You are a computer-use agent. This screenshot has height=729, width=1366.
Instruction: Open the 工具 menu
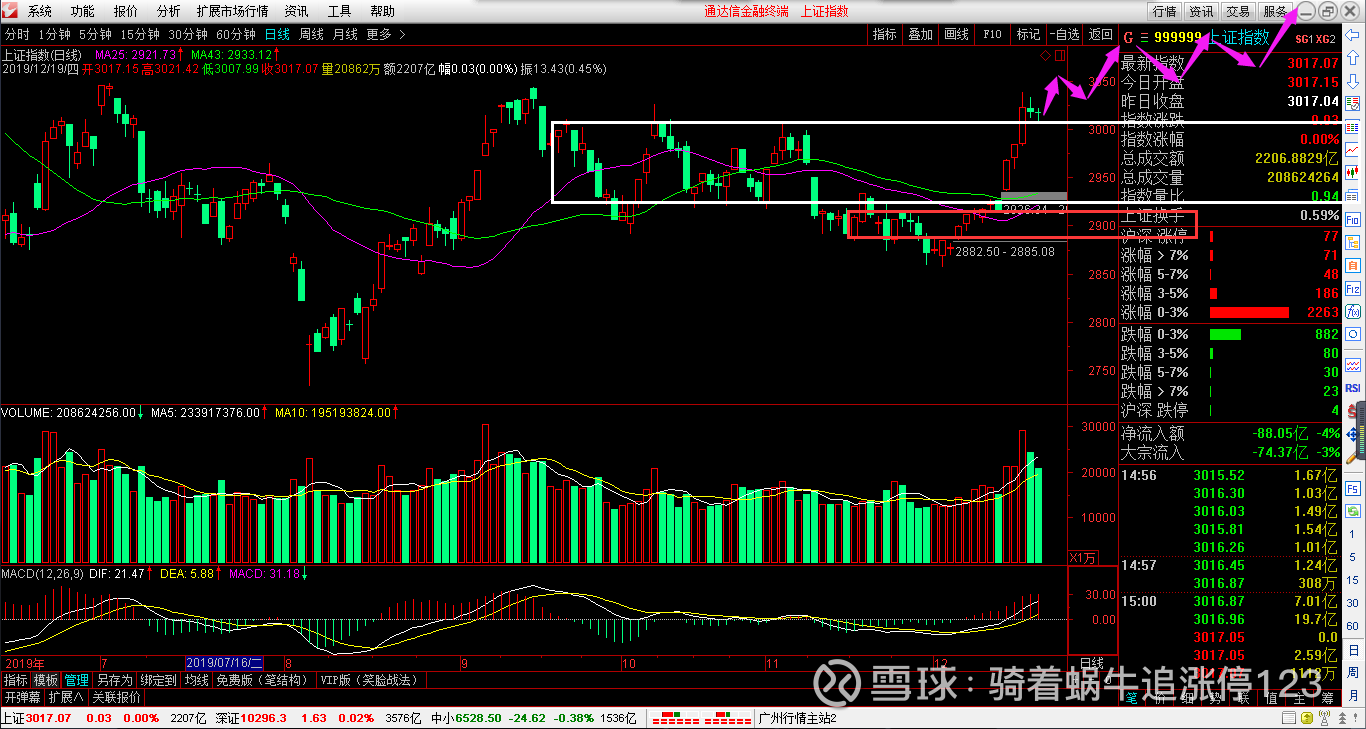point(340,11)
